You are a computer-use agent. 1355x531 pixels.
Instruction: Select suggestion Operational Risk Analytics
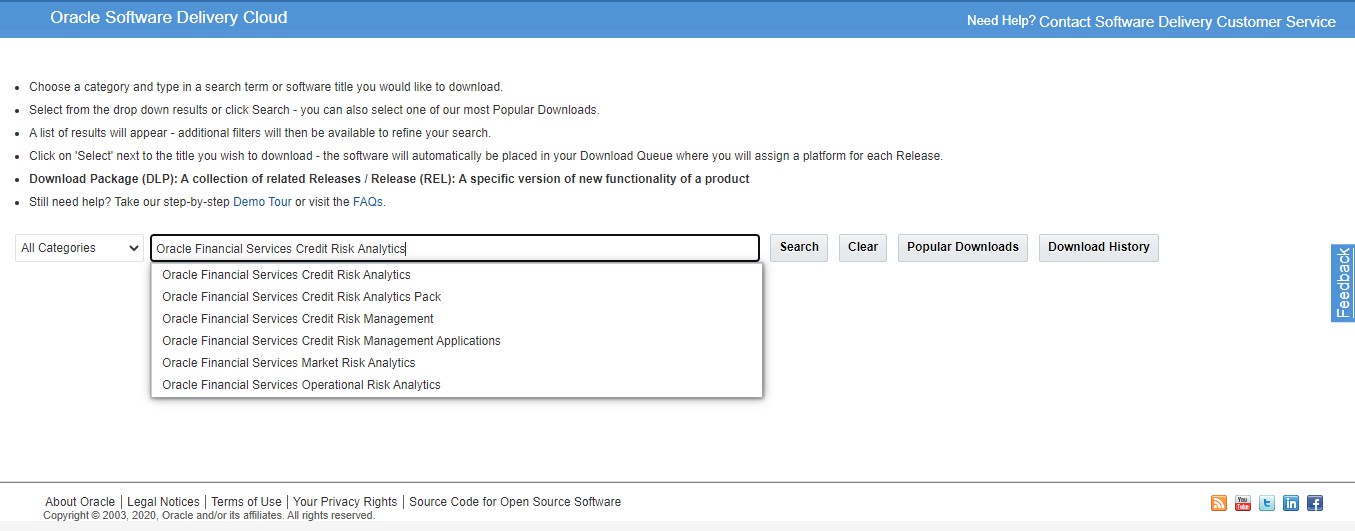[457, 385]
